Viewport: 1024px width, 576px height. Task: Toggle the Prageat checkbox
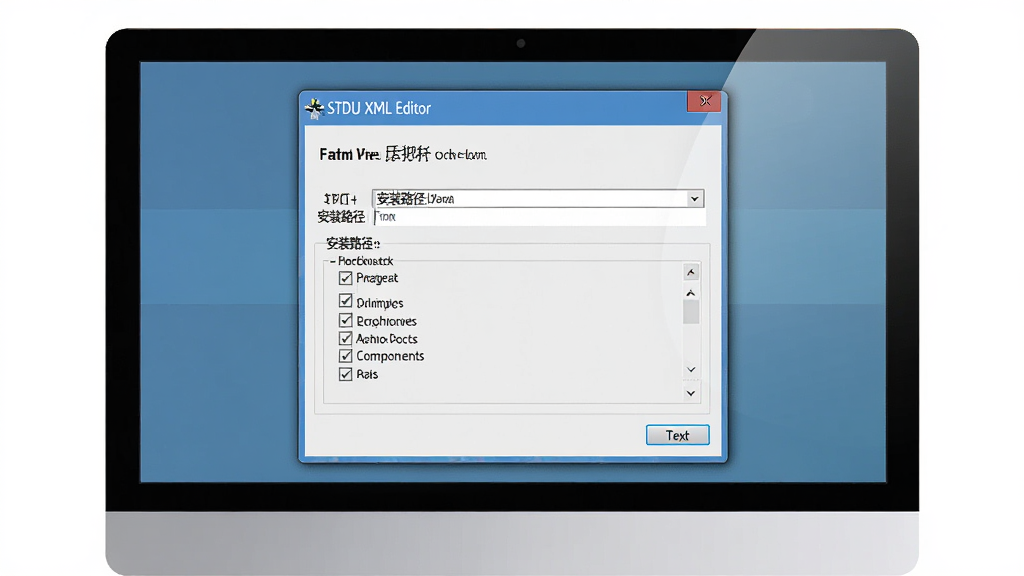coord(345,278)
